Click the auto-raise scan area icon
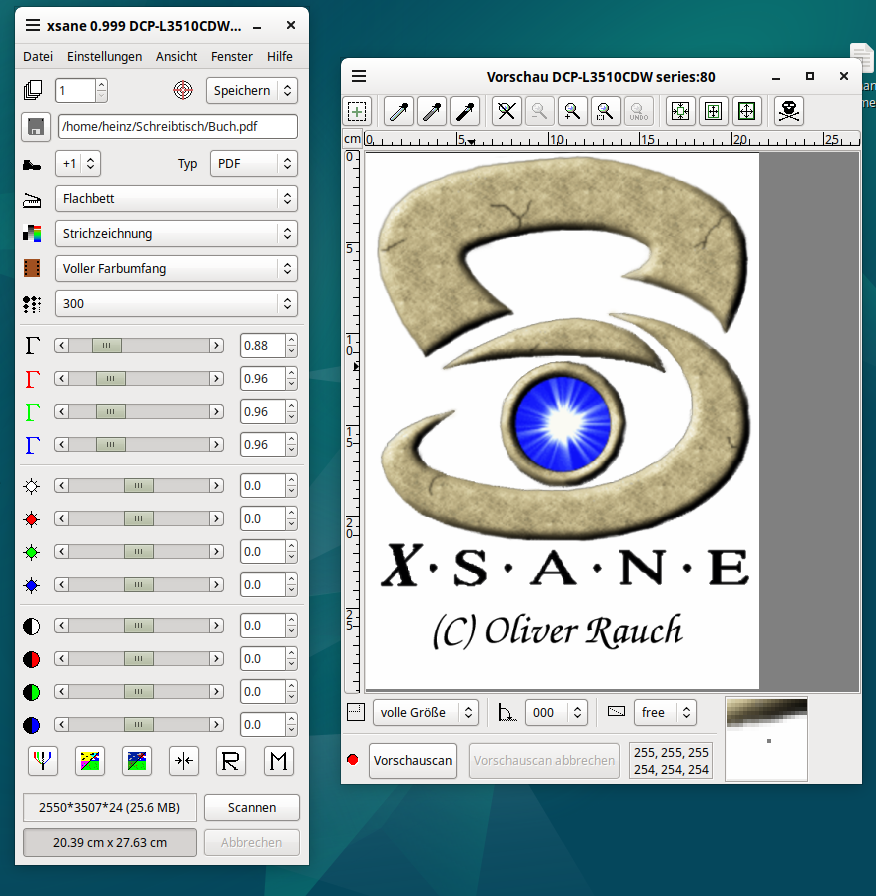This screenshot has width=876, height=896. pyautogui.click(x=714, y=111)
